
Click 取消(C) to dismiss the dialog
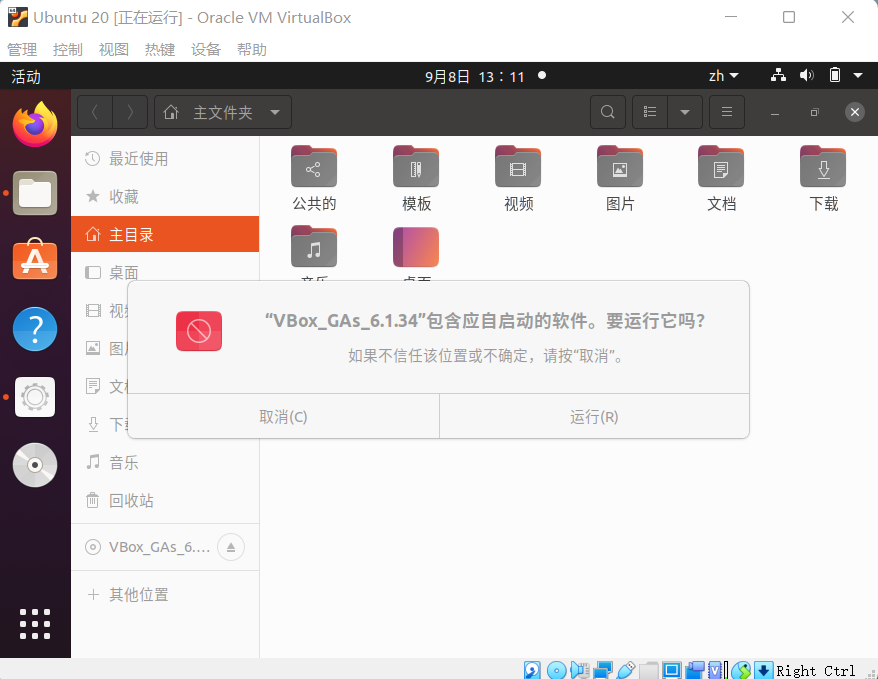pos(283,417)
